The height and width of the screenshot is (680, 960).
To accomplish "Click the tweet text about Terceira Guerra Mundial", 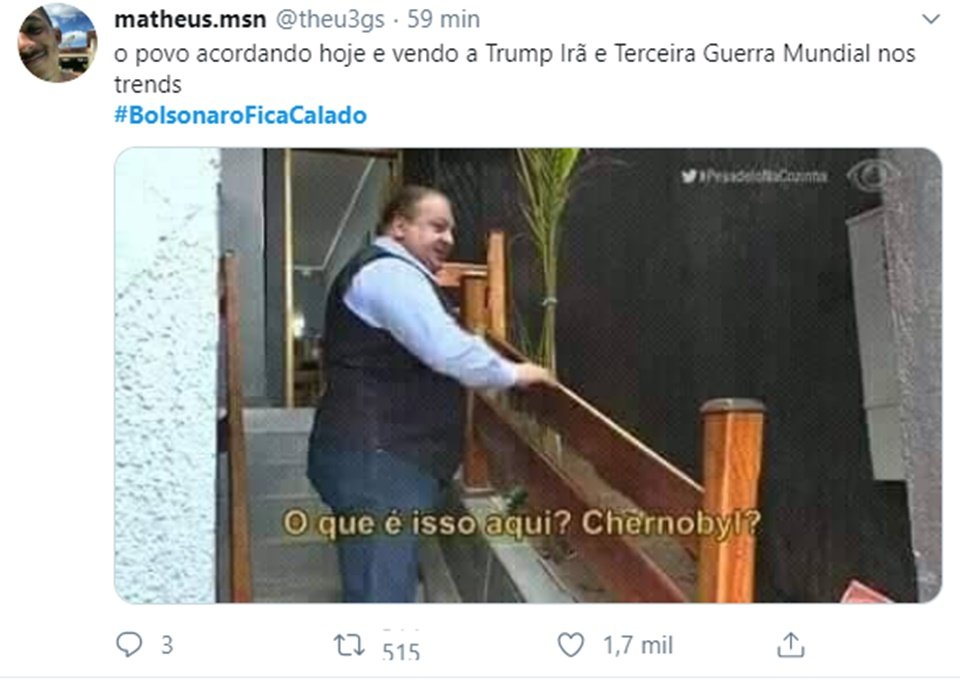I will [x=514, y=69].
